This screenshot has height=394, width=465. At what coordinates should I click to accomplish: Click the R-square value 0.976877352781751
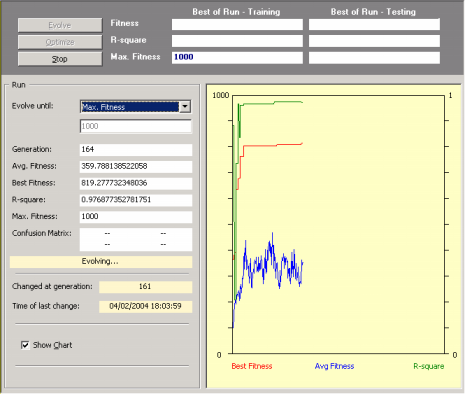136,200
